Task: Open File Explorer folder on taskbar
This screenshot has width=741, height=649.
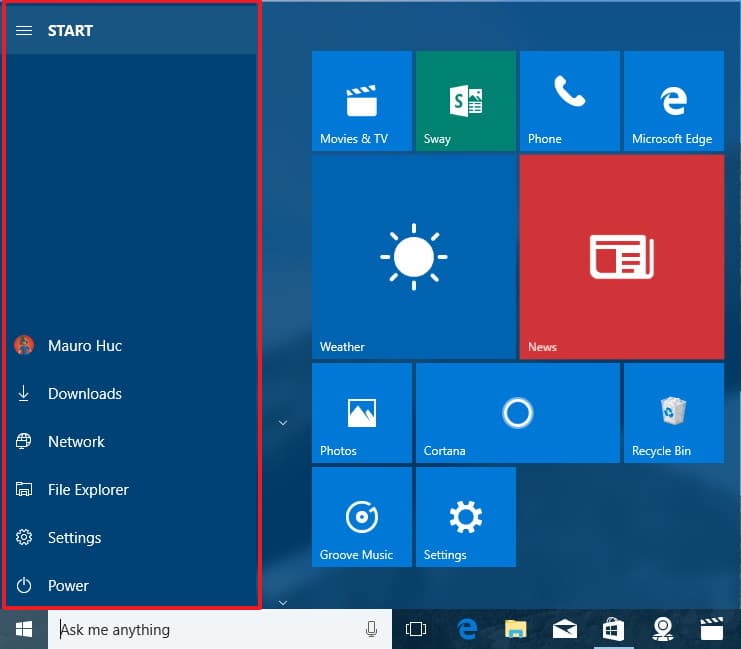Action: click(x=516, y=629)
